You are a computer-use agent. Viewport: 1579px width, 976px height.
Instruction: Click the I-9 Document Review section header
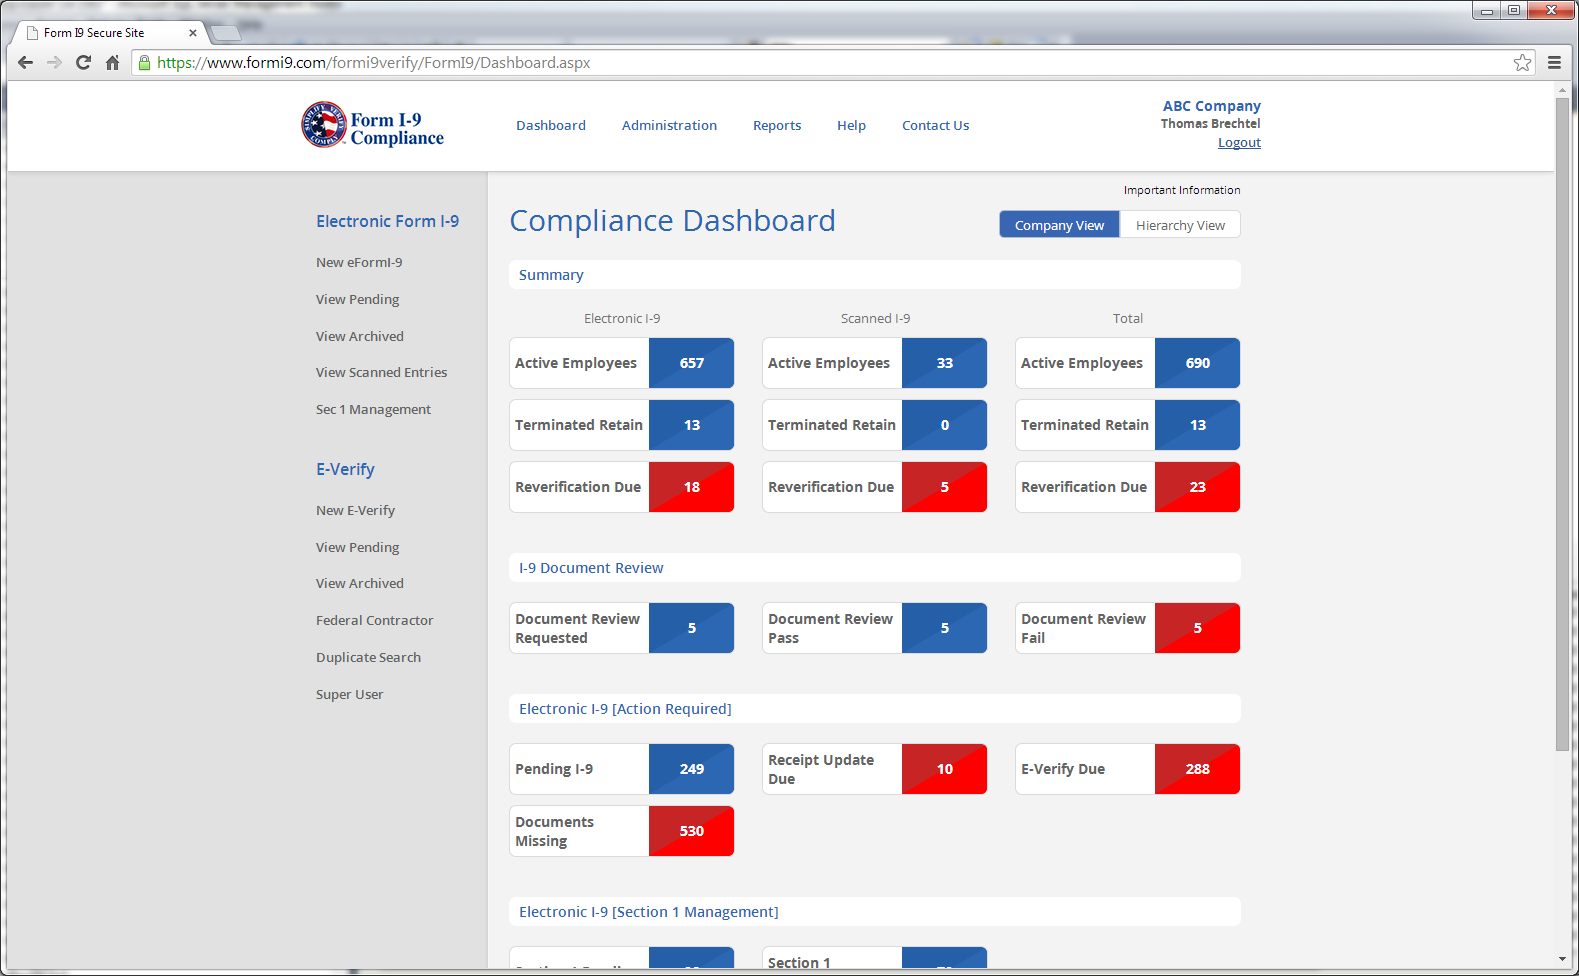[874, 568]
